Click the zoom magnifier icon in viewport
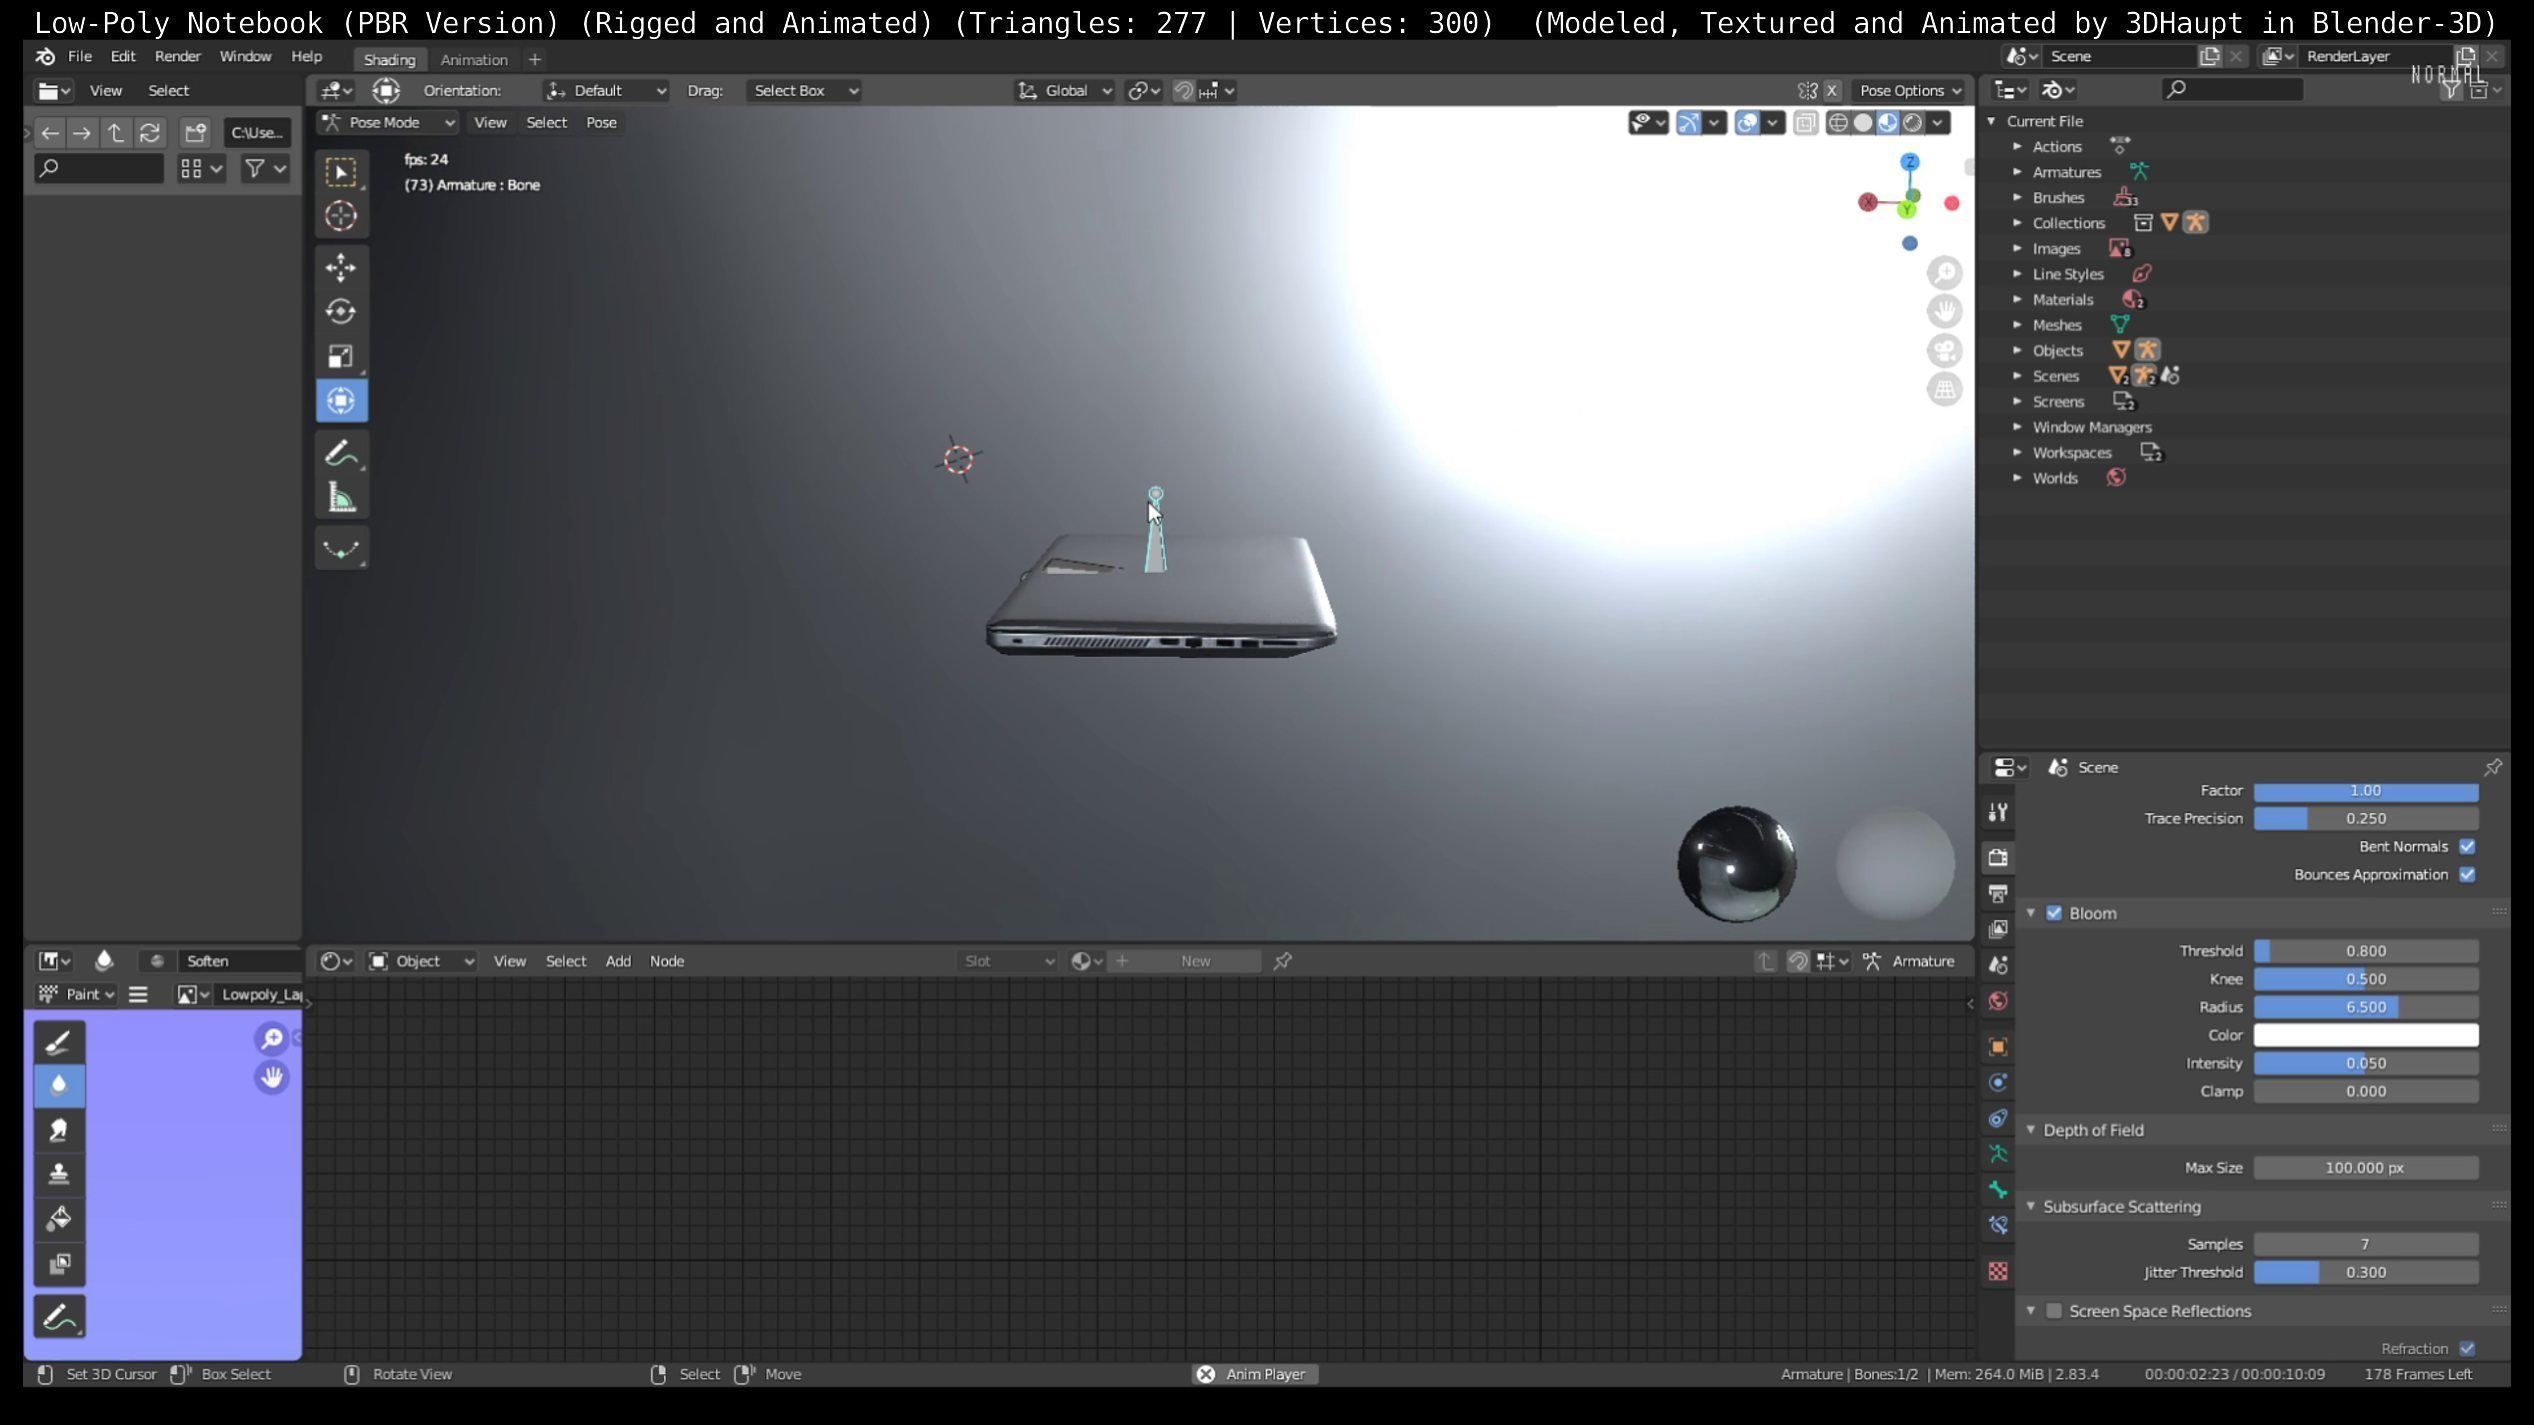Screen dimensions: 2534x1425 click(1944, 273)
